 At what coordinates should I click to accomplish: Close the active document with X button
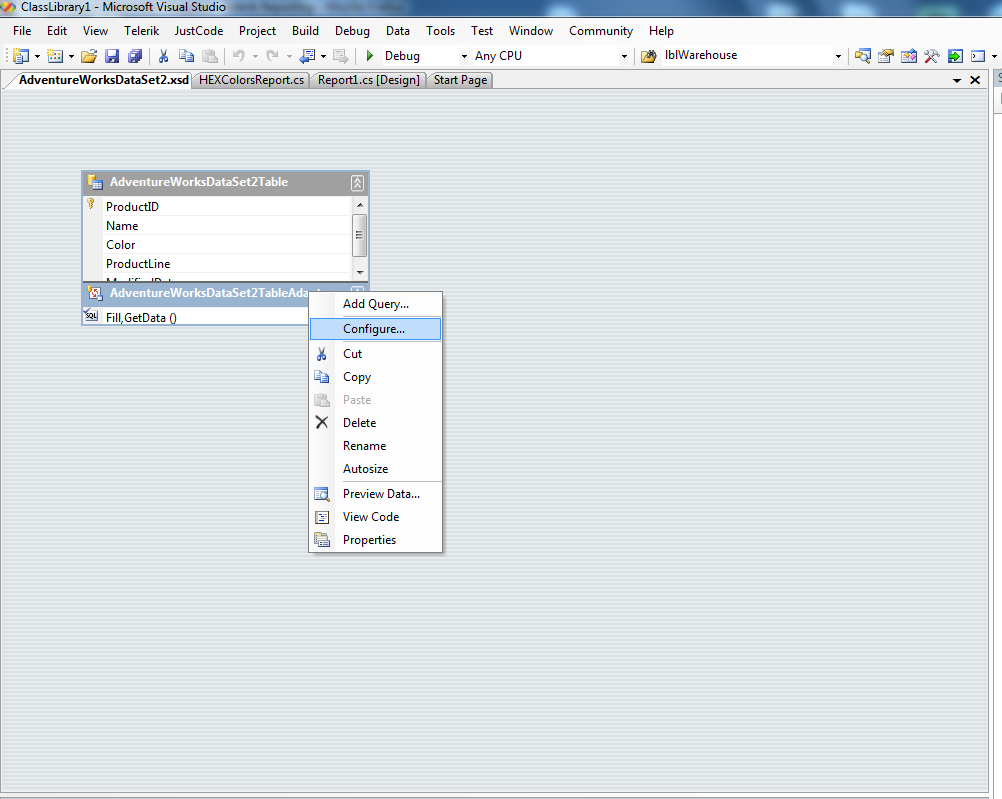pos(975,80)
